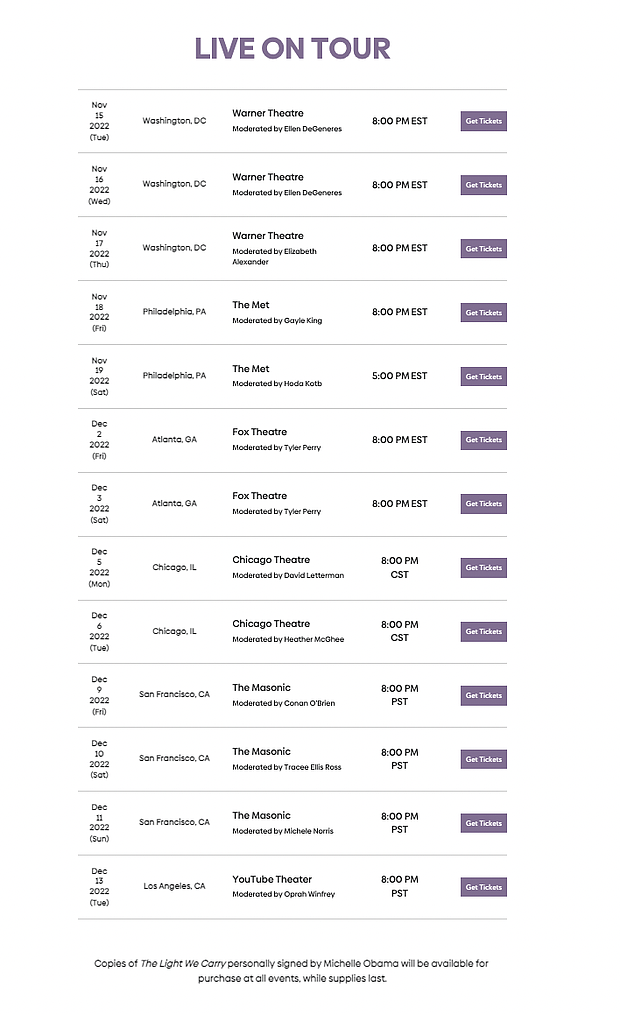This screenshot has height=1014, width=620.
Task: Get tickets for Michele Norris show
Action: 483,823
